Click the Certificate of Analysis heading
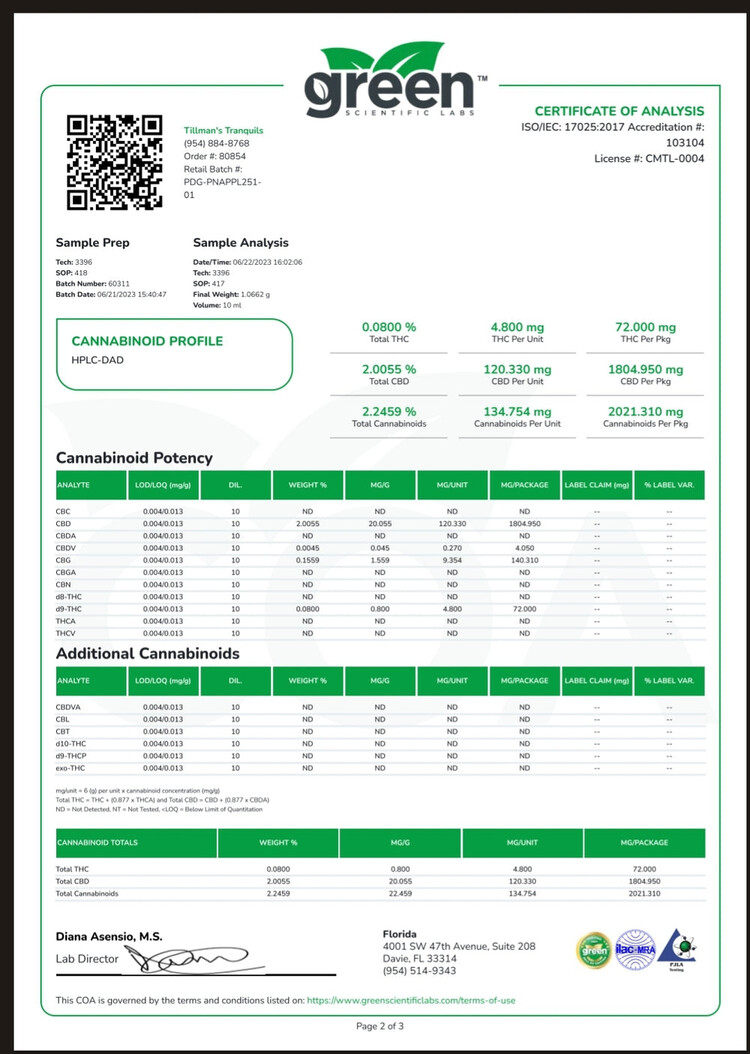The image size is (750, 1054). (605, 111)
